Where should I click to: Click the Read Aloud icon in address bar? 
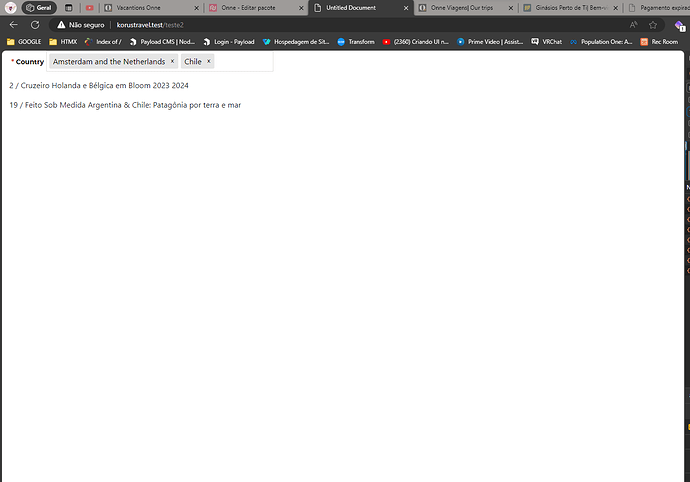633,24
